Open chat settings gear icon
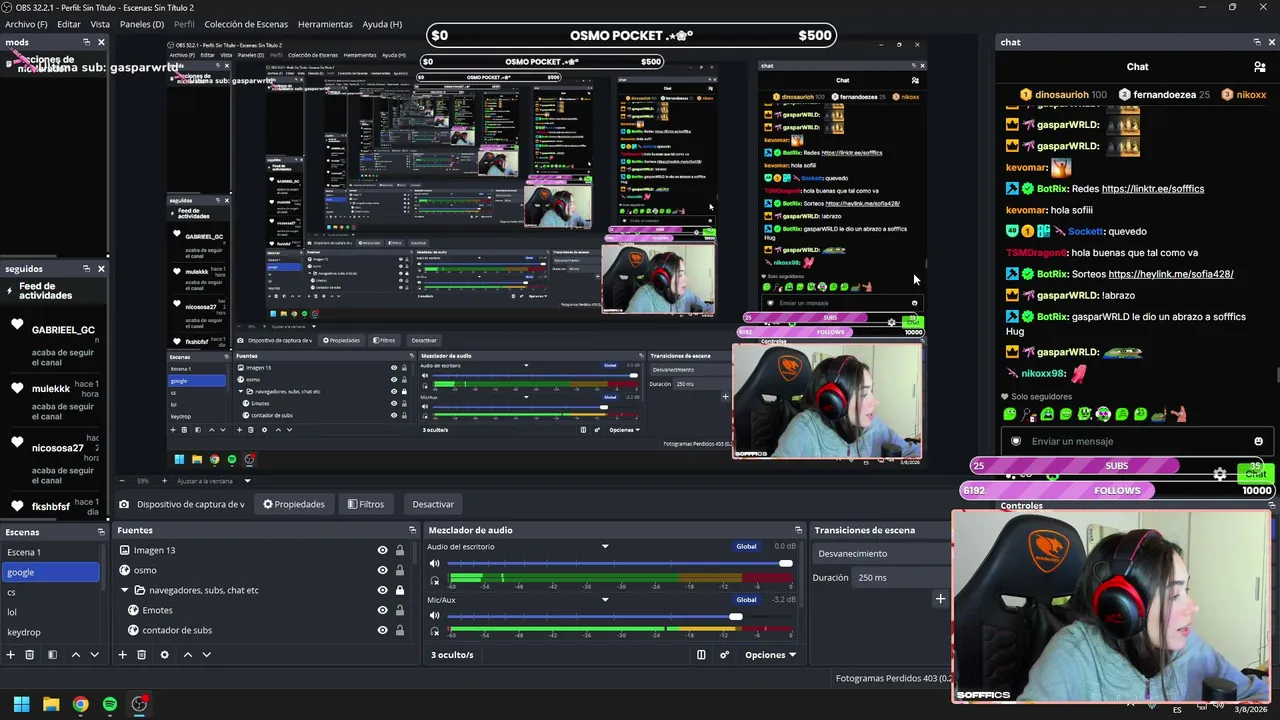The width and height of the screenshot is (1280, 720). click(1220, 474)
